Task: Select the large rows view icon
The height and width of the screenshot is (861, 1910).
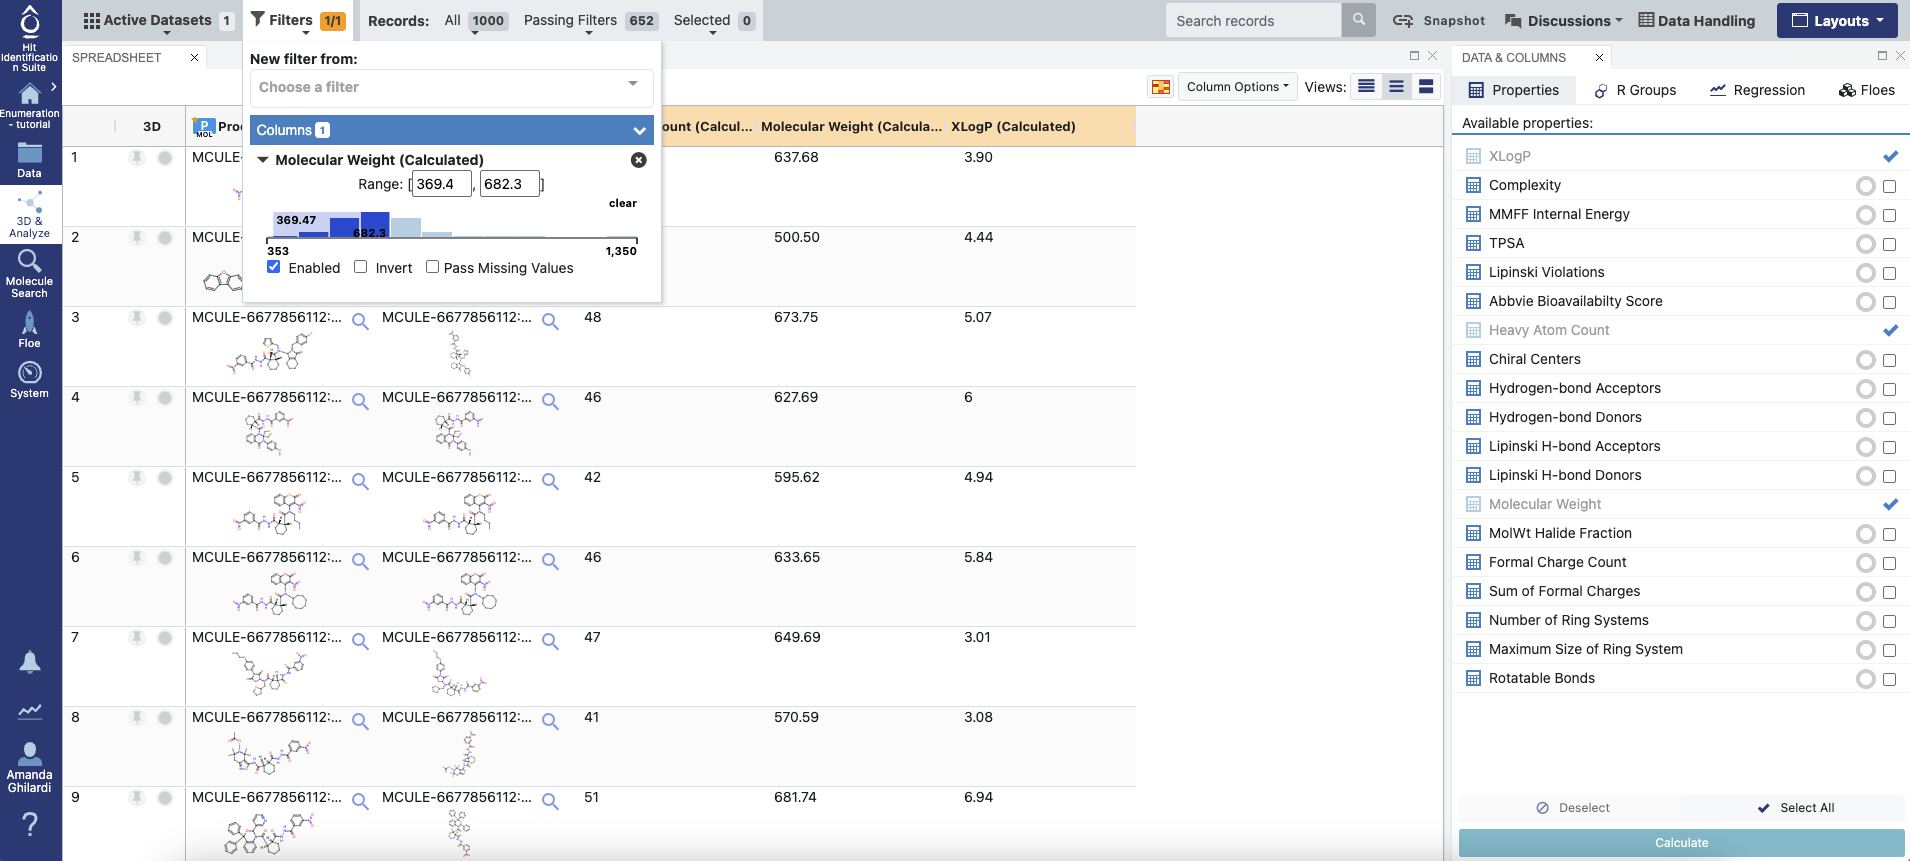Action: (1426, 87)
